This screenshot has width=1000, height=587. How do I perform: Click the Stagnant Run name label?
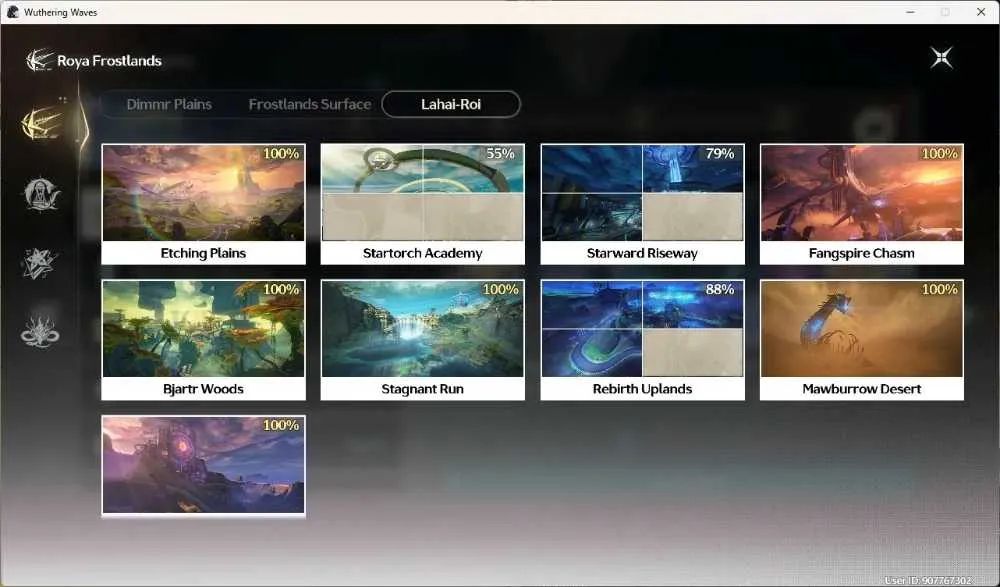tap(423, 389)
